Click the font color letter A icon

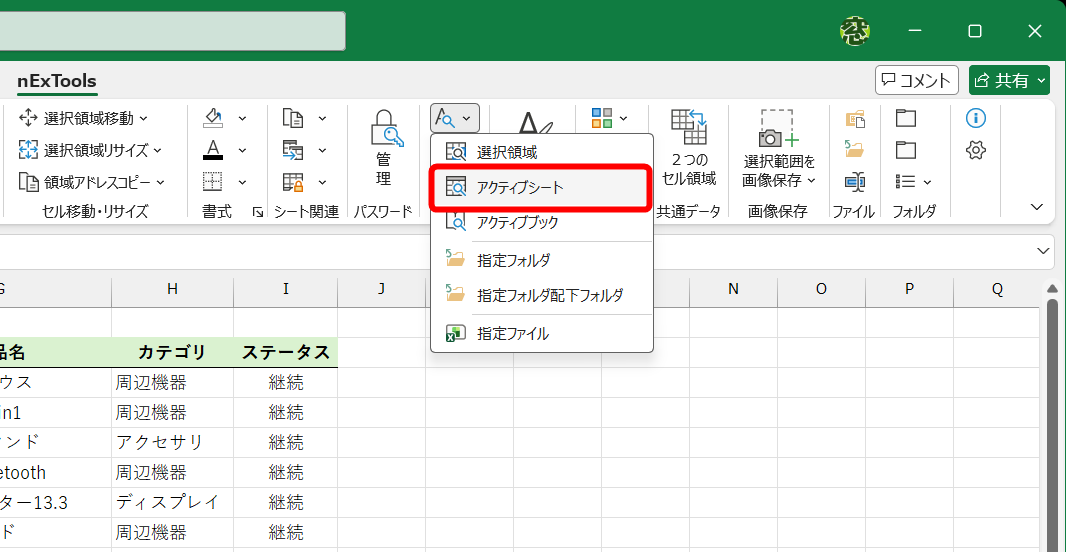click(213, 150)
